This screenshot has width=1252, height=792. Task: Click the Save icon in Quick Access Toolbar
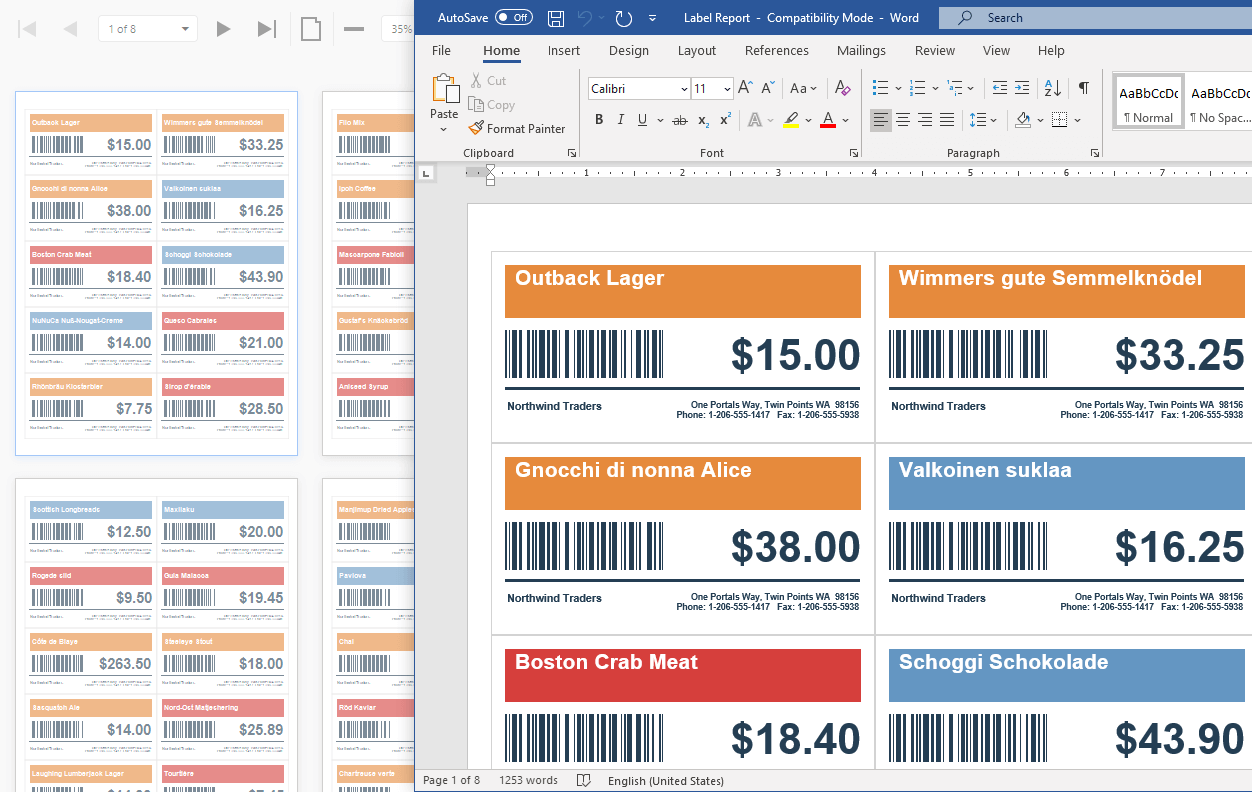tap(555, 17)
